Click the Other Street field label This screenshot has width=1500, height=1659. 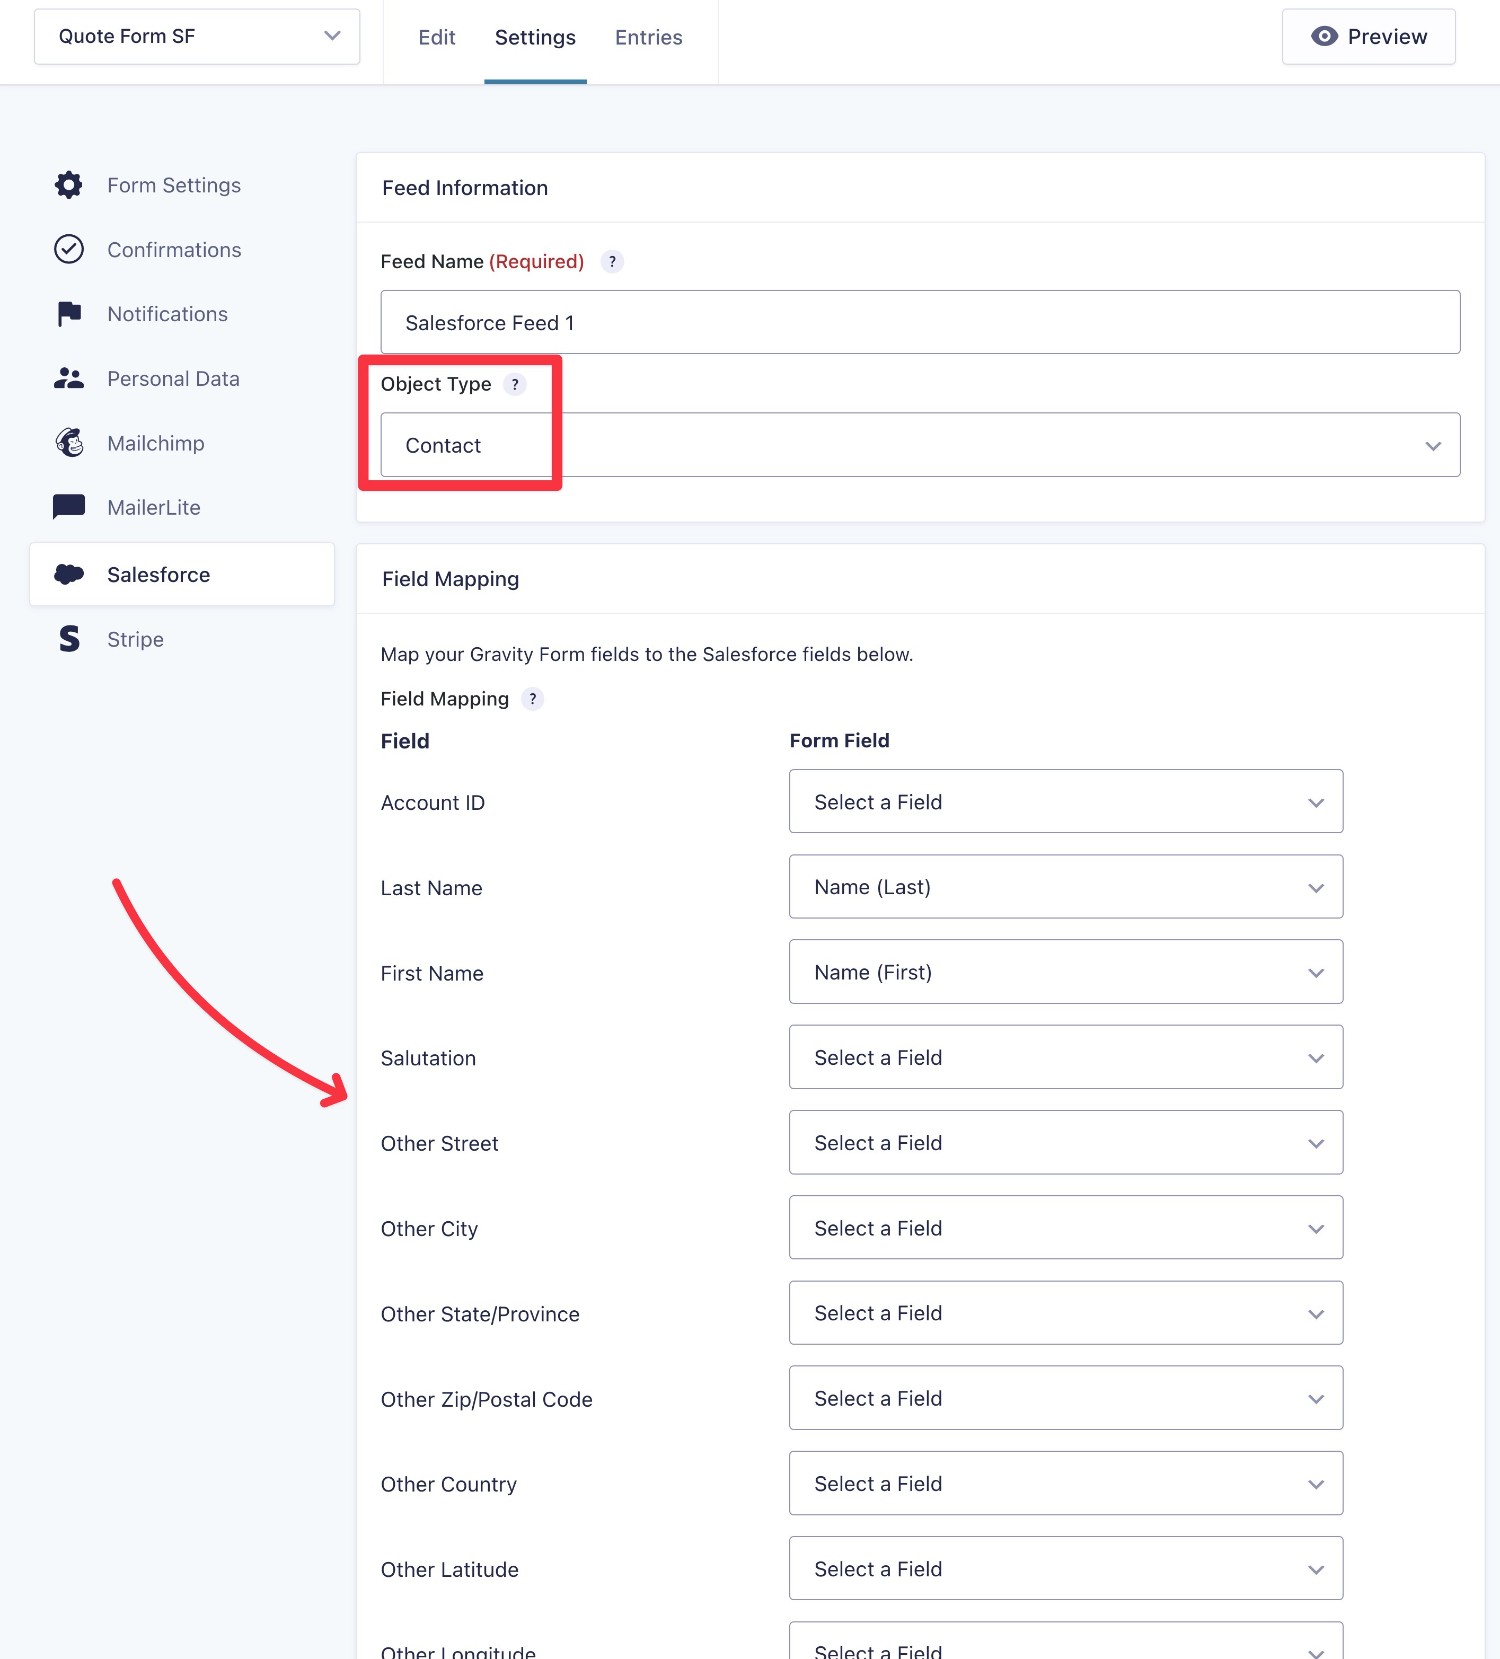point(440,1143)
